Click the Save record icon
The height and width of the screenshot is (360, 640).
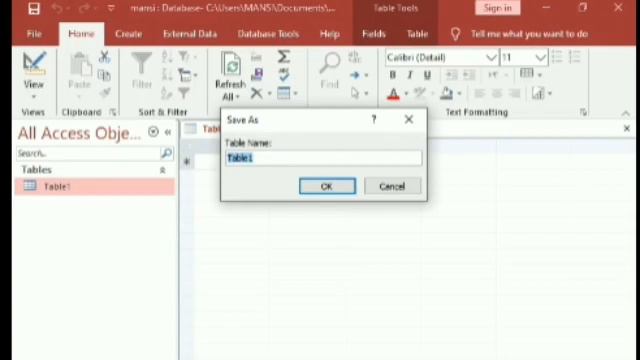257,75
